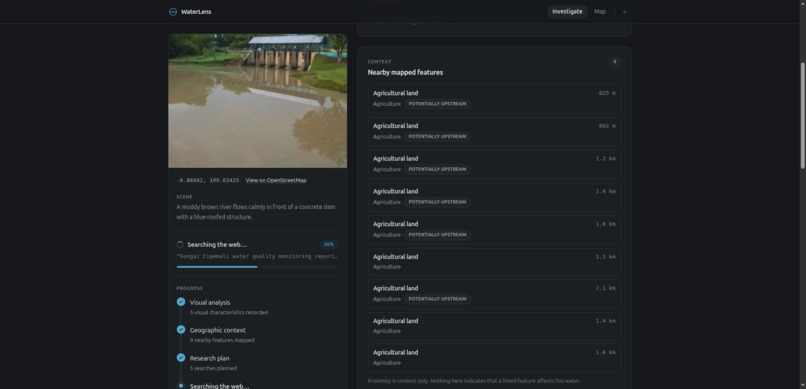
Task: Click '5 visual characteristics recorded' text
Action: pyautogui.click(x=229, y=312)
